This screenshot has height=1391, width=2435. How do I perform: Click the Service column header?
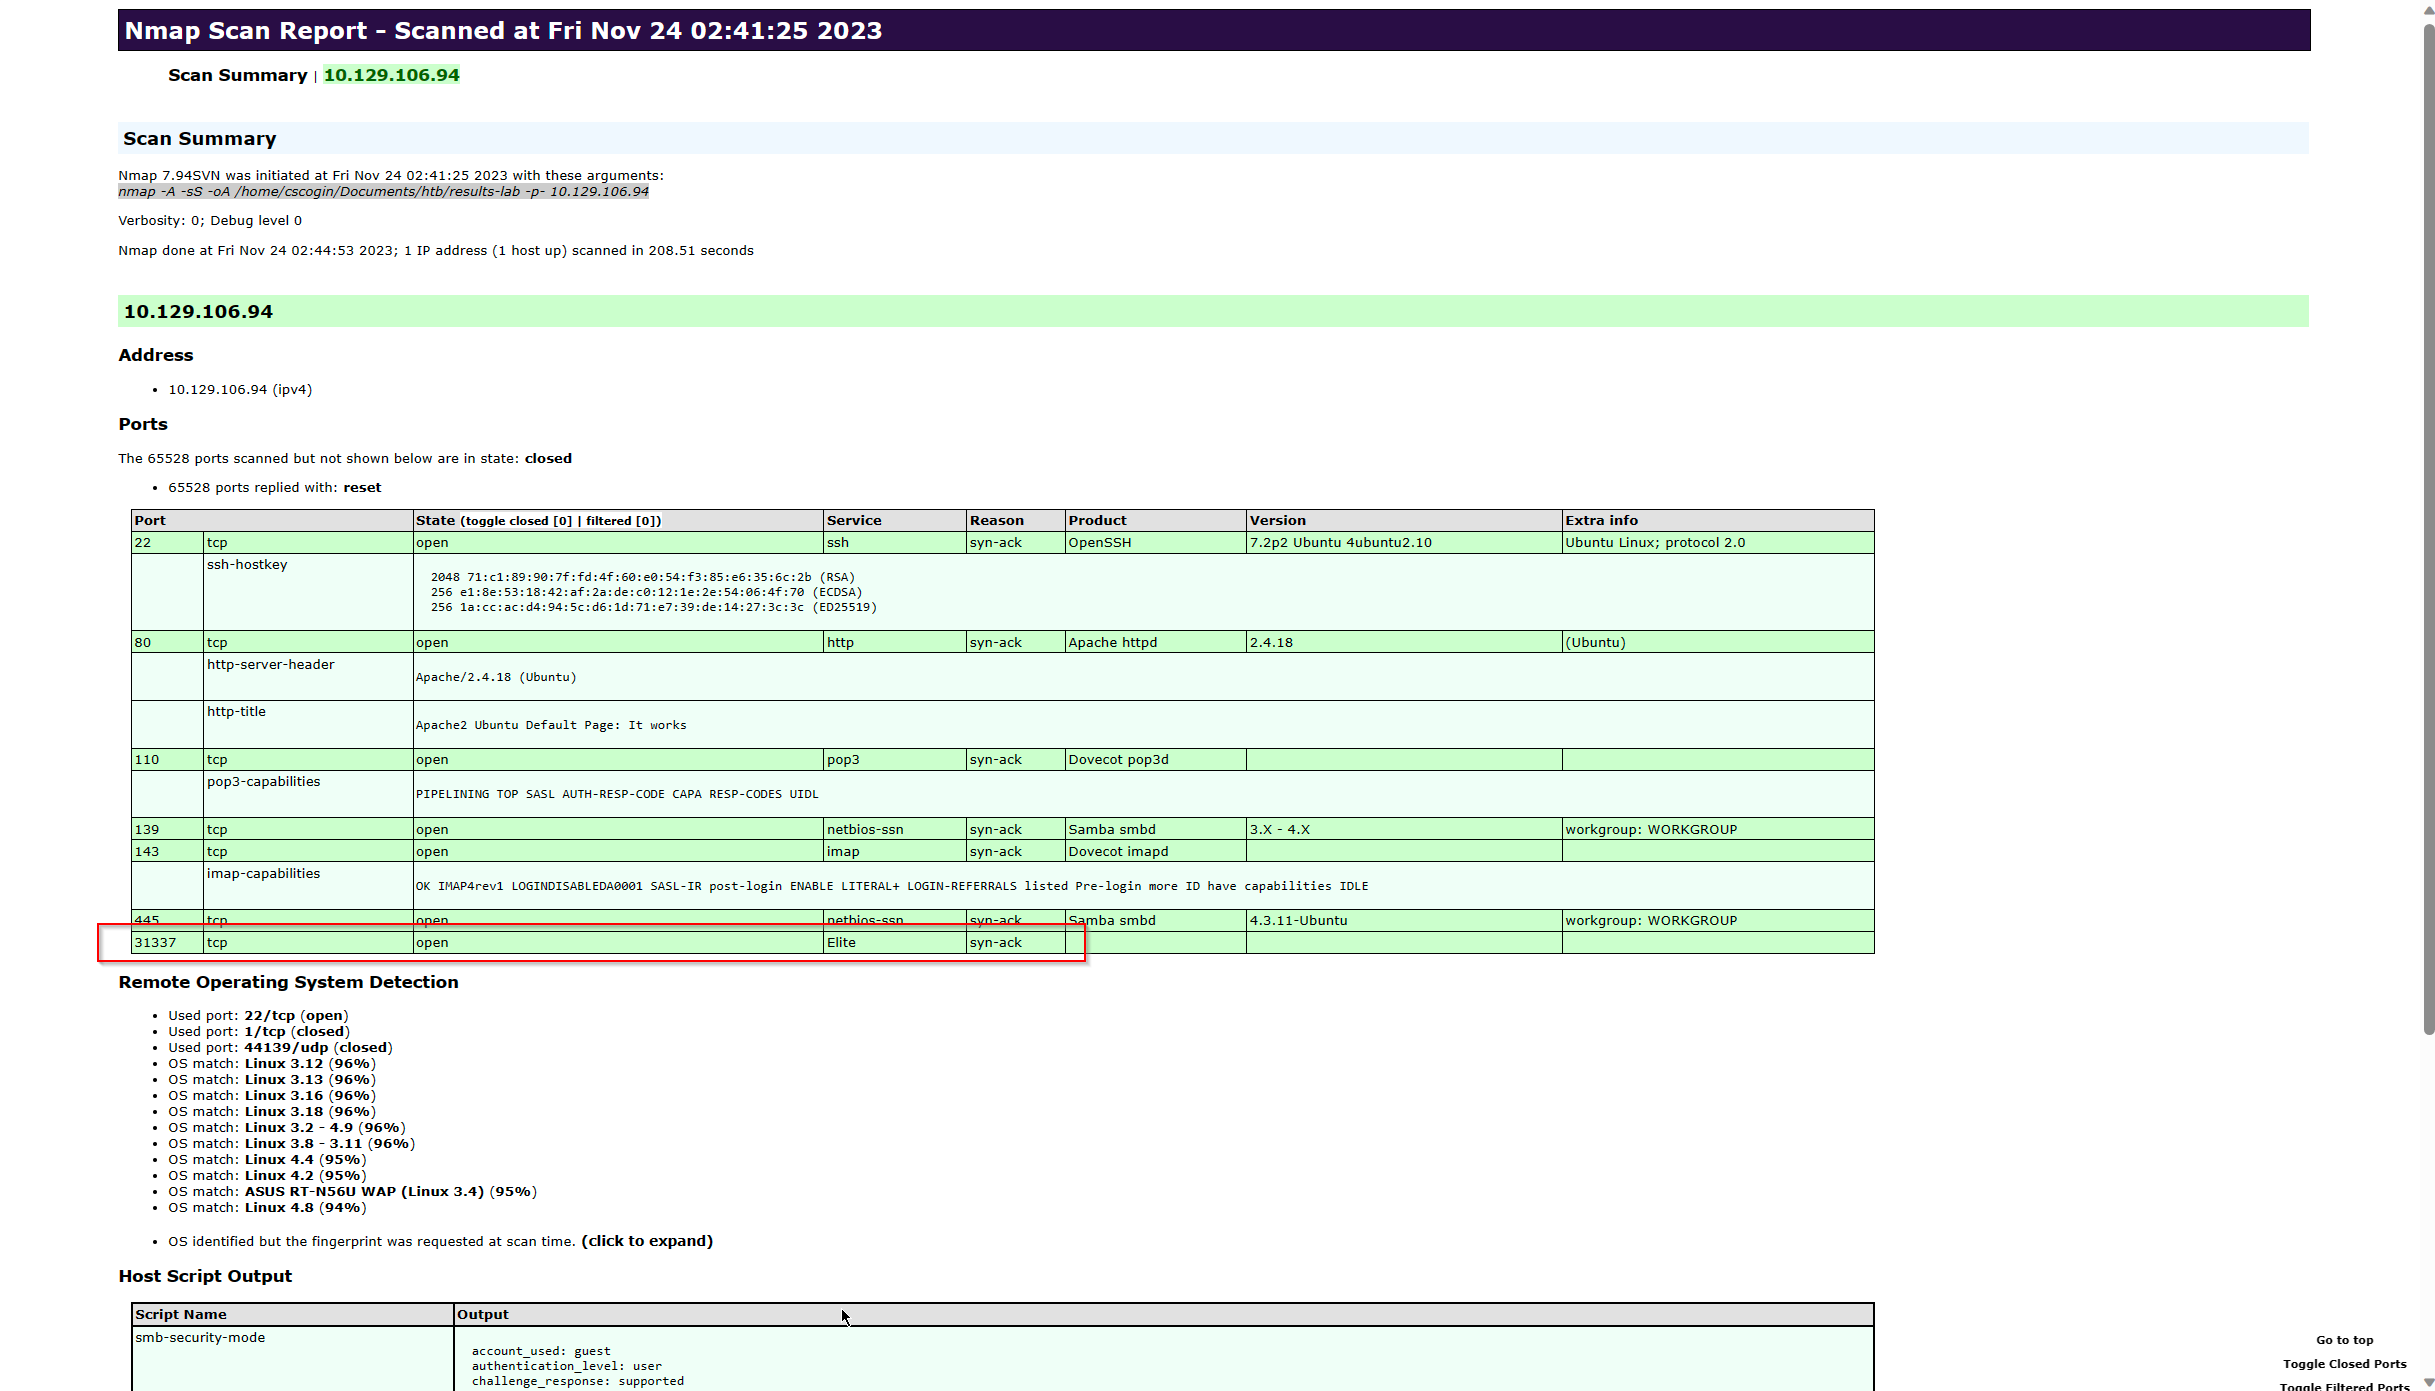pyautogui.click(x=853, y=521)
